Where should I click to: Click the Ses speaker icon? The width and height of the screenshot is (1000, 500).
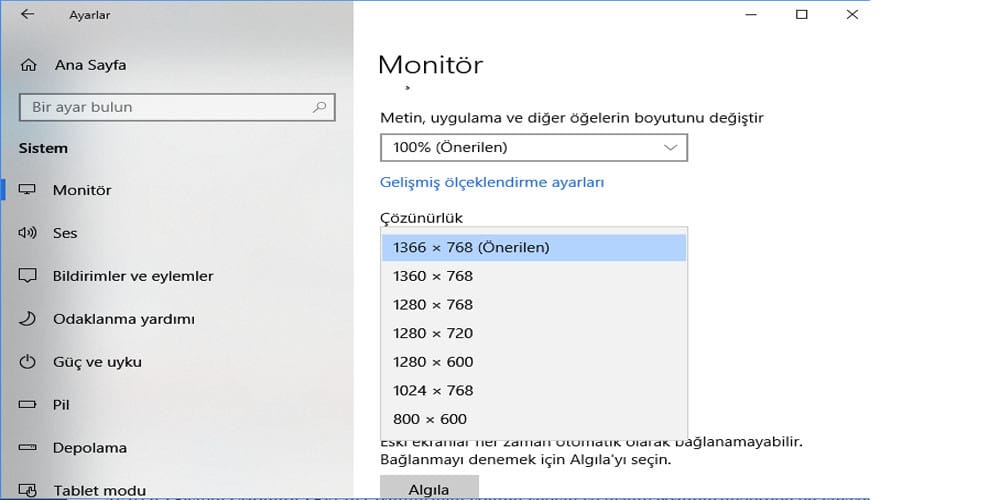click(x=28, y=233)
